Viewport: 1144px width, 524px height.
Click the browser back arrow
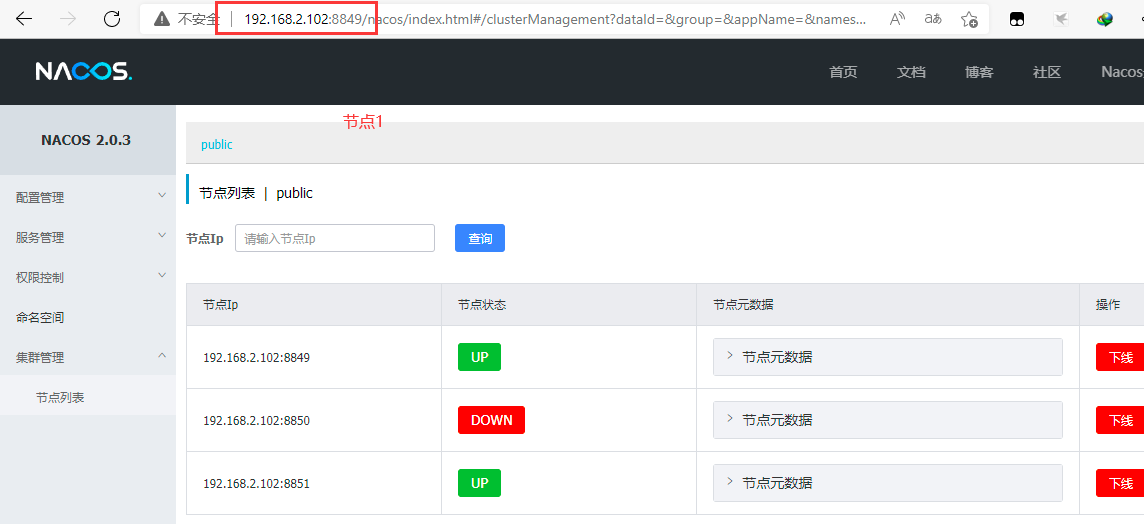tap(24, 19)
